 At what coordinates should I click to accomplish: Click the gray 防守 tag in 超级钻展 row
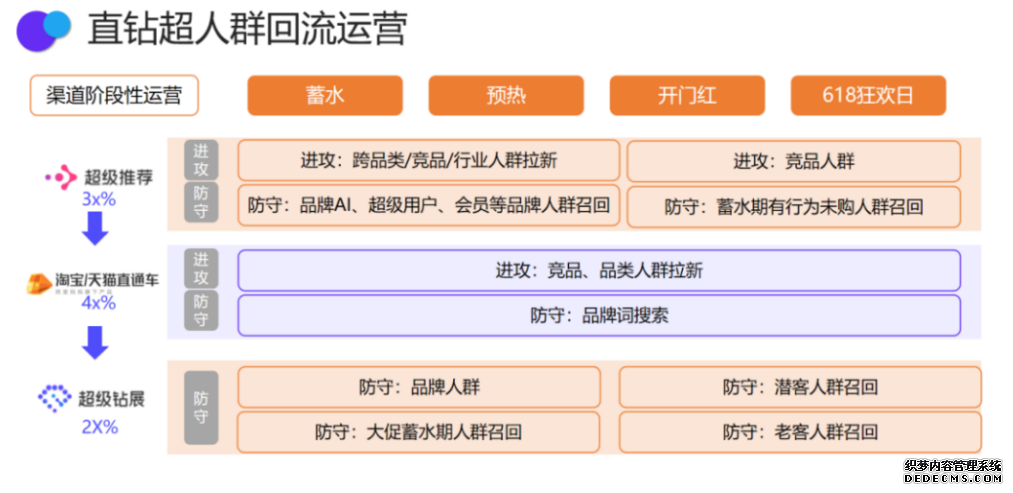click(x=201, y=408)
